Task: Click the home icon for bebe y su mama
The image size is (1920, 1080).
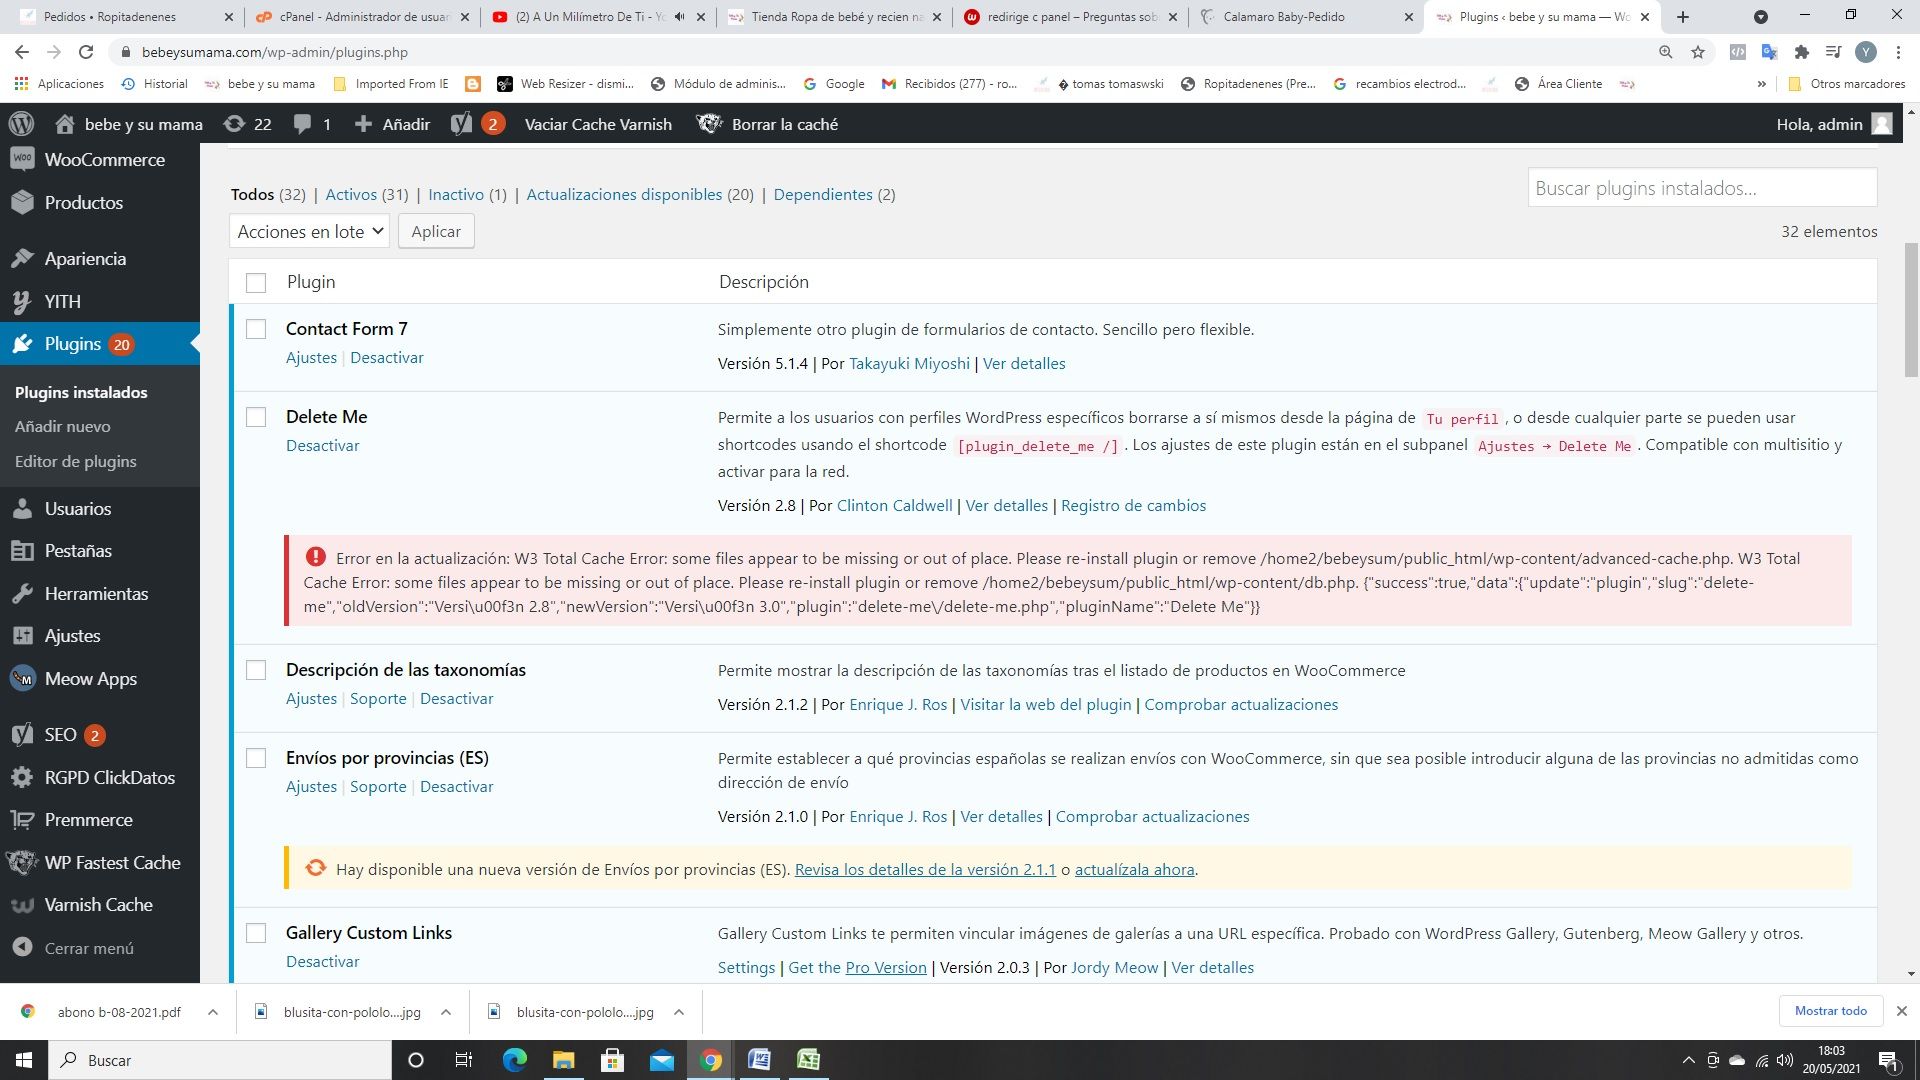Action: pos(65,124)
